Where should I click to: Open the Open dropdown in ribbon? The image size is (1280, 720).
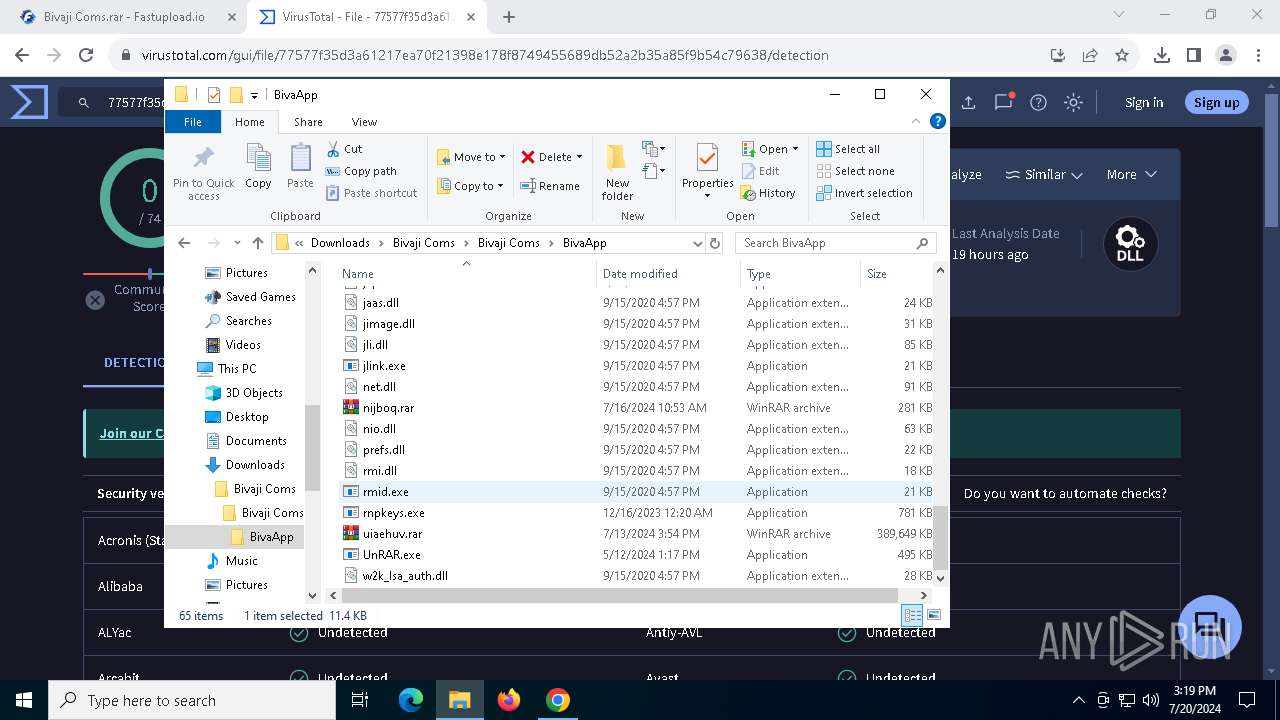[770, 149]
